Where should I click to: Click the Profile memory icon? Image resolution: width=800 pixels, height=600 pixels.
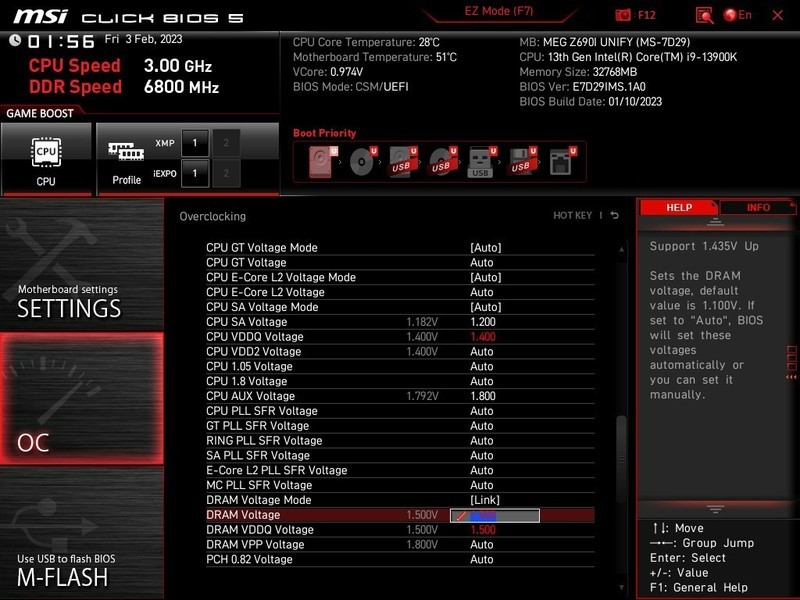tap(126, 154)
